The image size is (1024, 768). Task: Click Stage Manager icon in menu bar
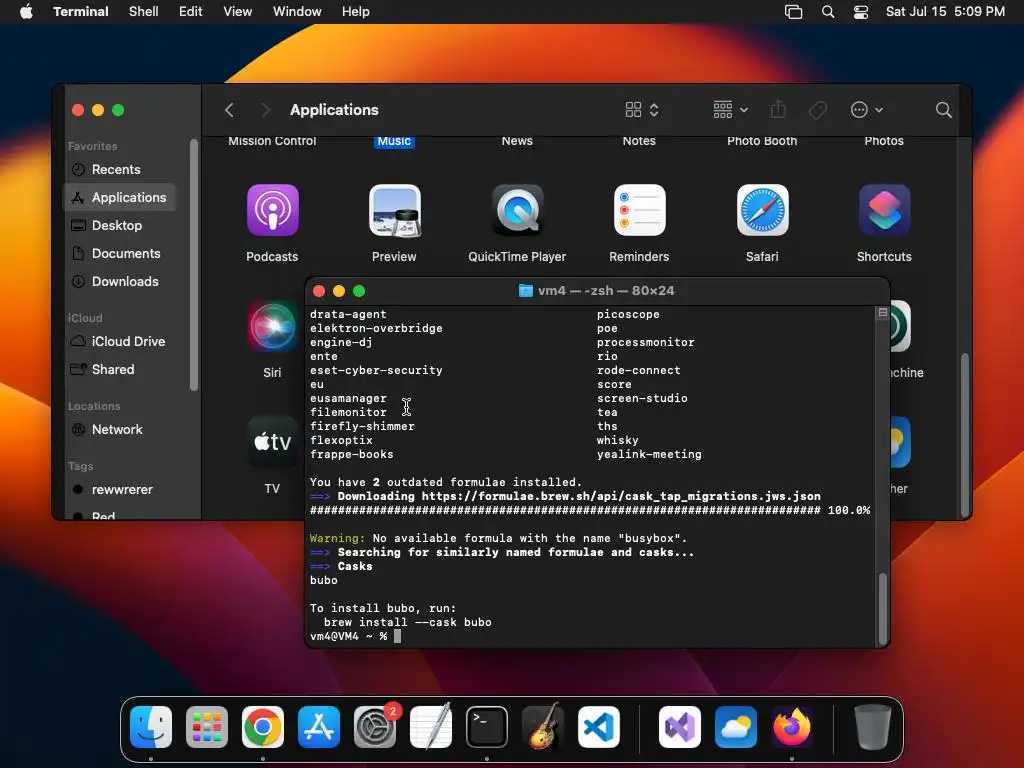[793, 12]
